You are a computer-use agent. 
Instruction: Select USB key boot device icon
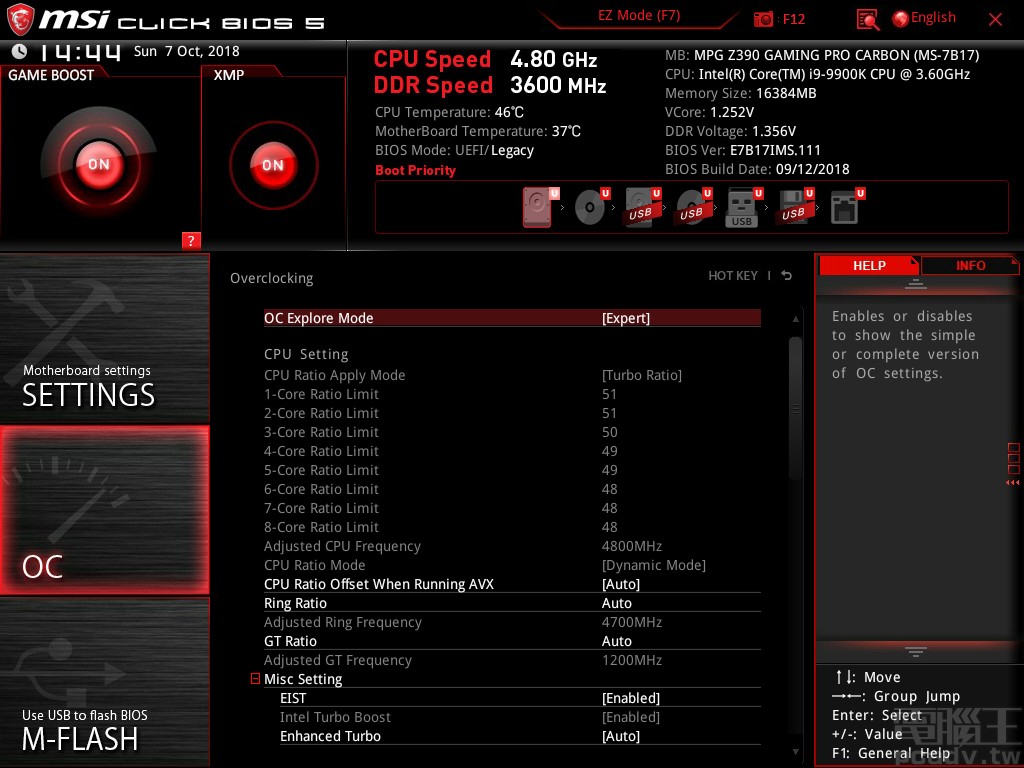[x=744, y=207]
